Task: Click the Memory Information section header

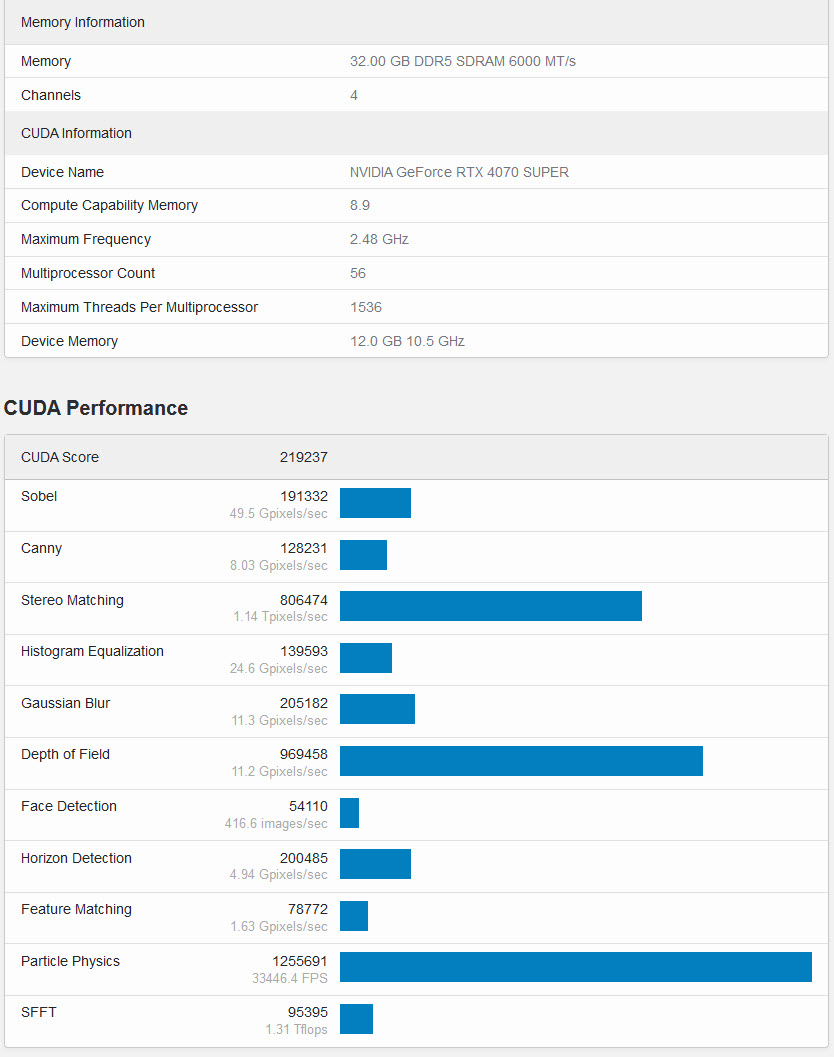Action: (83, 22)
